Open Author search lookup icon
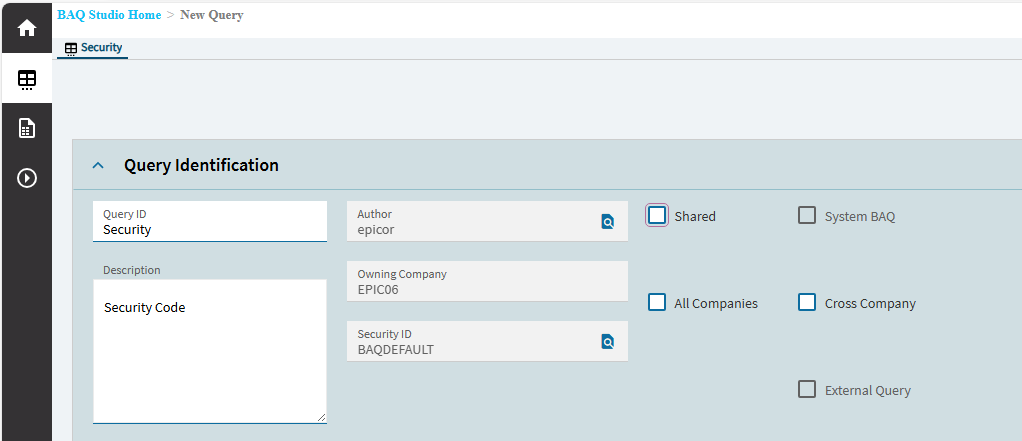Image resolution: width=1022 pixels, height=441 pixels. pyautogui.click(x=607, y=221)
